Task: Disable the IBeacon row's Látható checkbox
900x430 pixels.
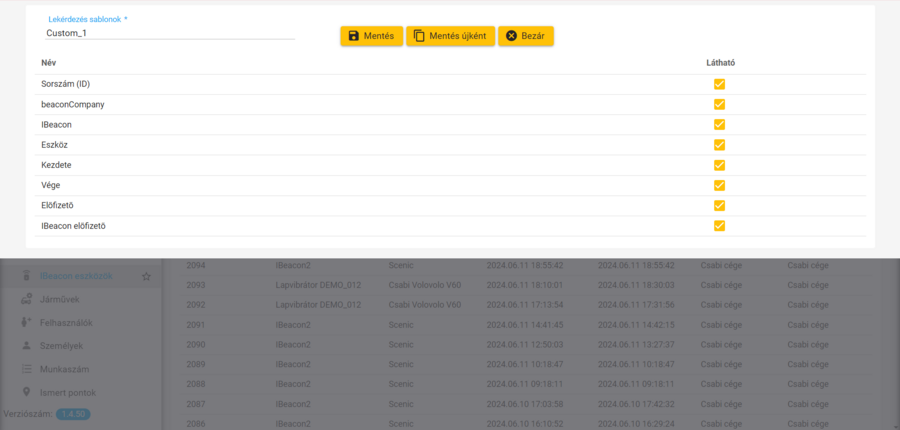Action: tap(719, 125)
